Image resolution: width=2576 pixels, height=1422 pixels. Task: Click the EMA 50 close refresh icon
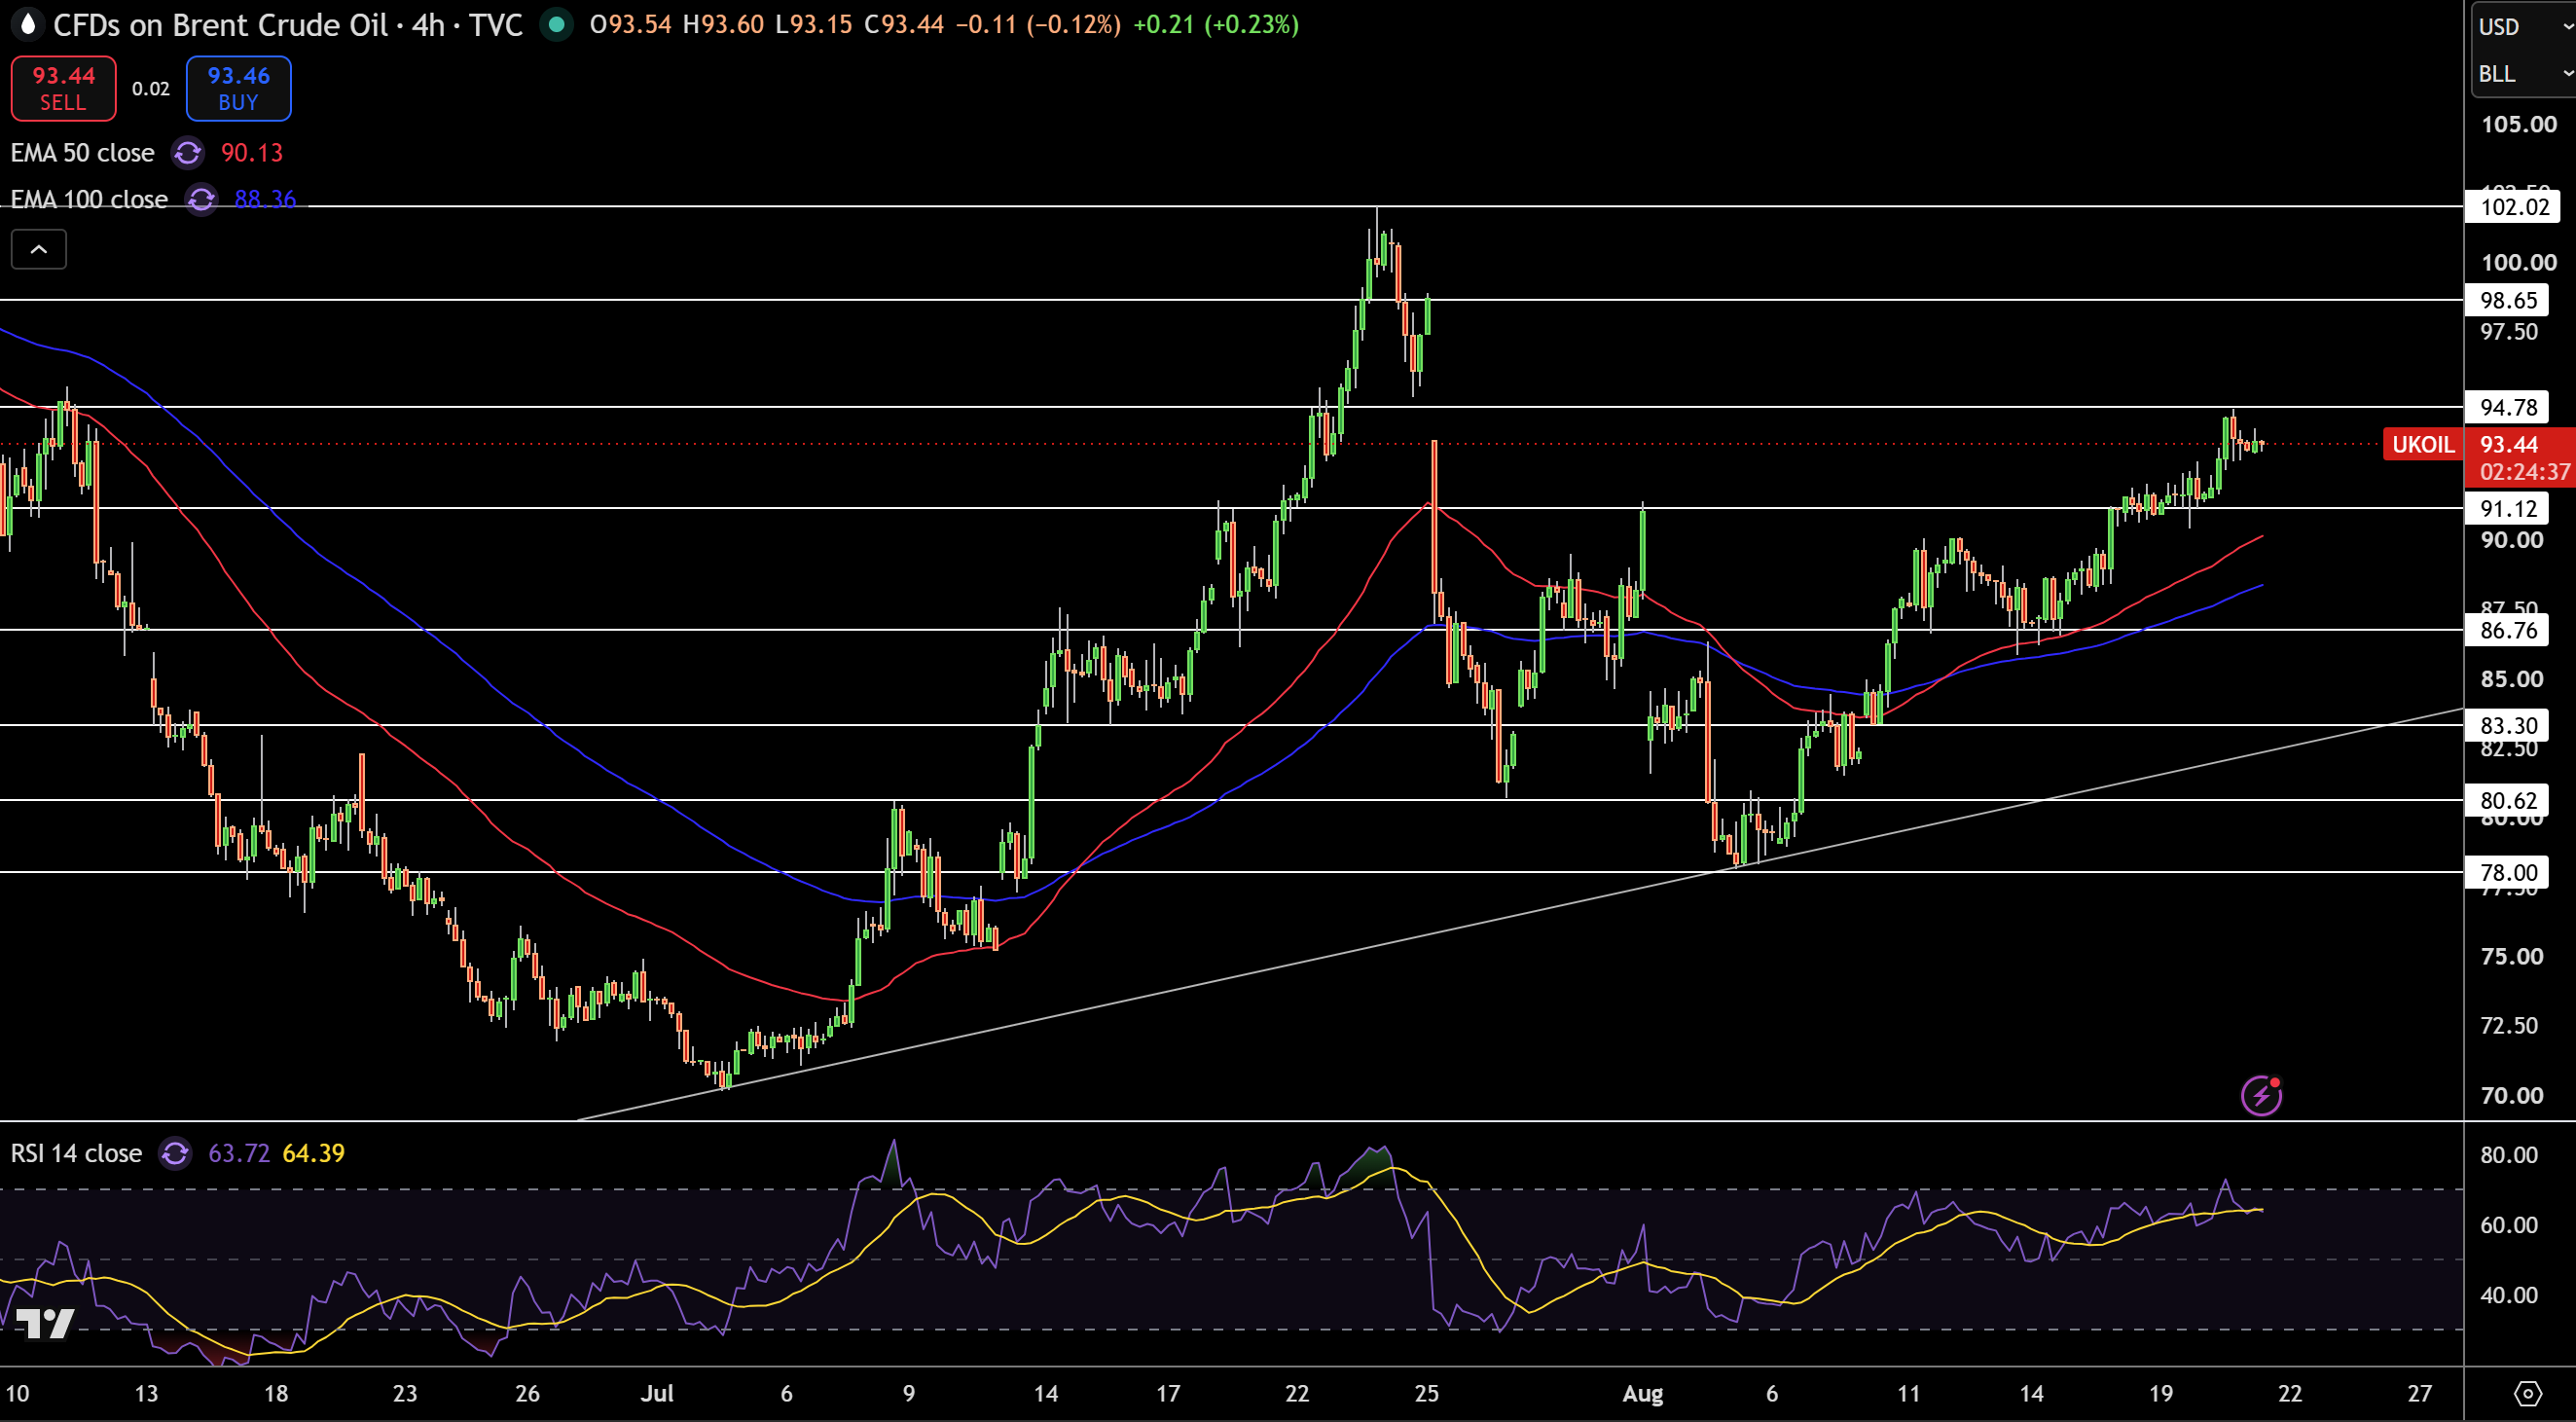pos(187,153)
